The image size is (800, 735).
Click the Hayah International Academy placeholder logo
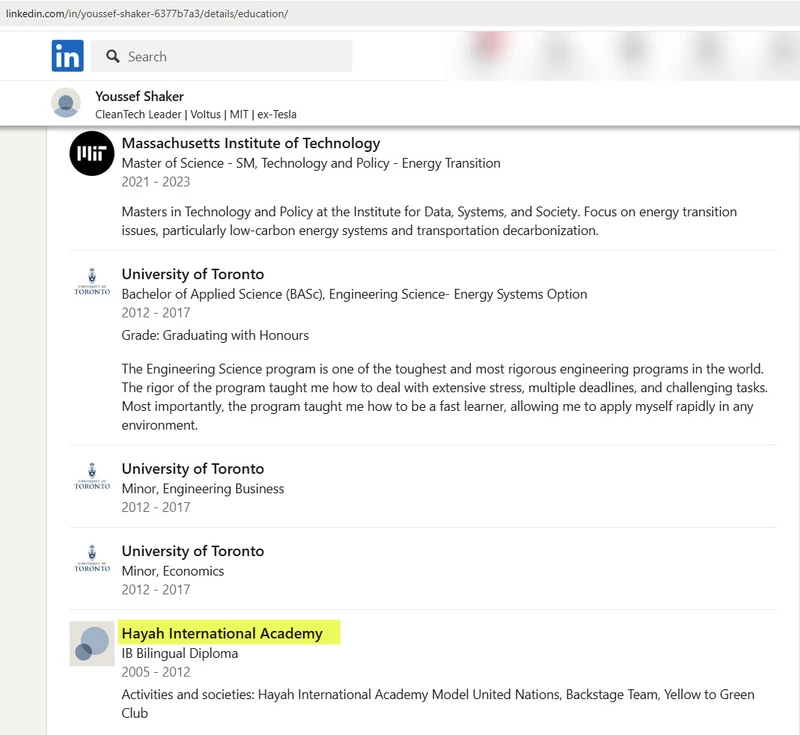92,644
